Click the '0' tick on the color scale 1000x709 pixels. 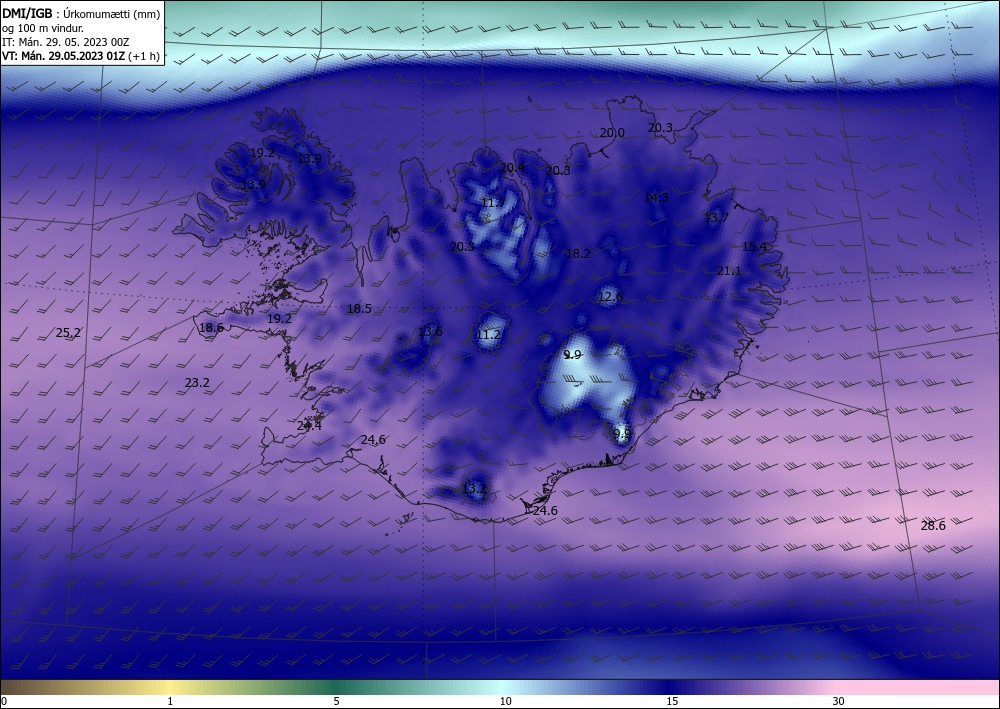tap(4, 701)
